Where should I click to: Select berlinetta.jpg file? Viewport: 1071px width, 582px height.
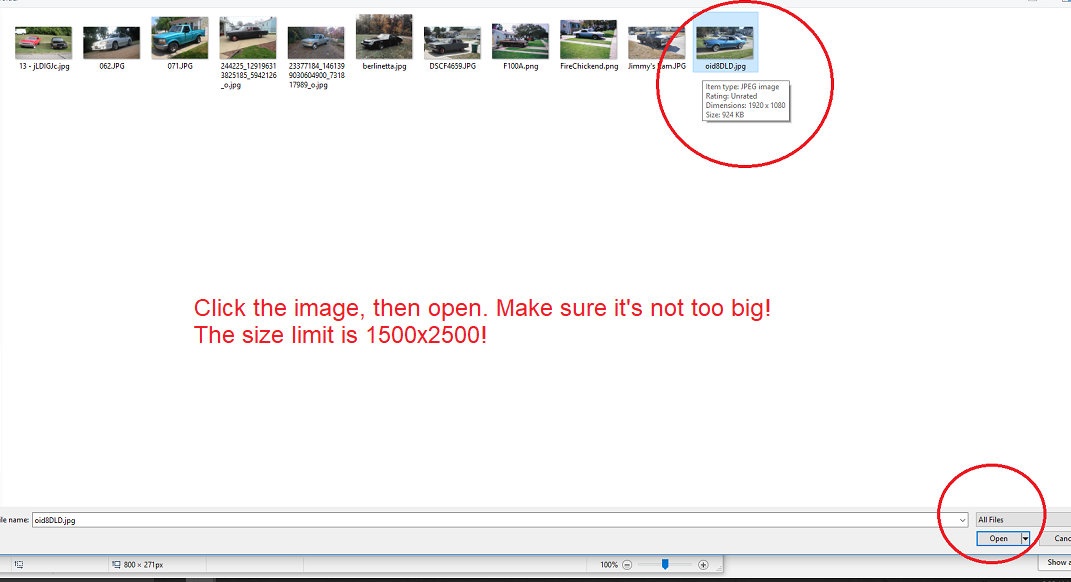click(x=384, y=39)
